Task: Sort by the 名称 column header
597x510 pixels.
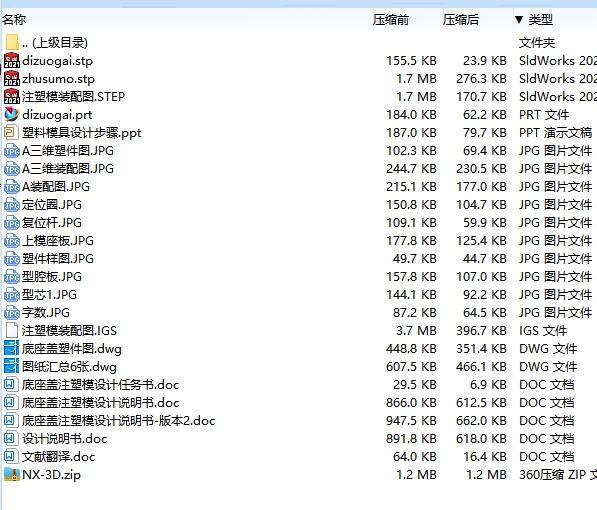Action: (14, 19)
